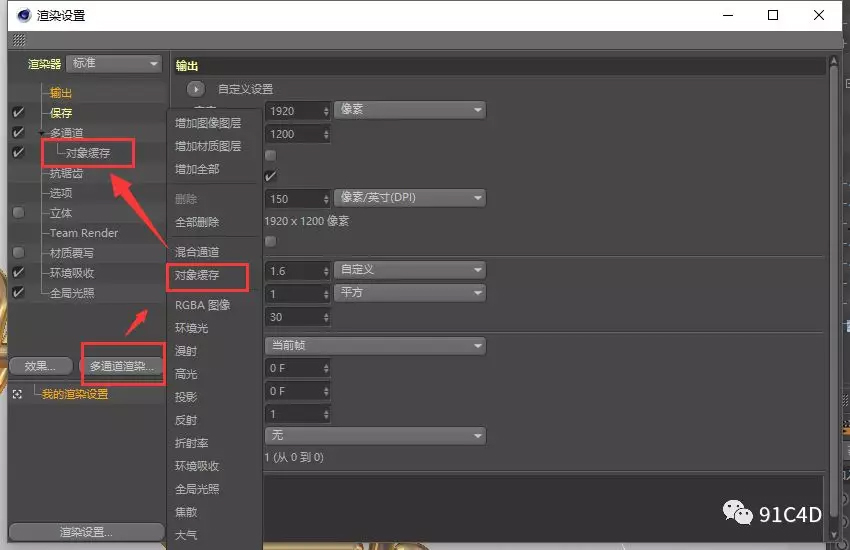Select 混合通道 in the popup menu
This screenshot has height=550, width=850.
[x=197, y=252]
